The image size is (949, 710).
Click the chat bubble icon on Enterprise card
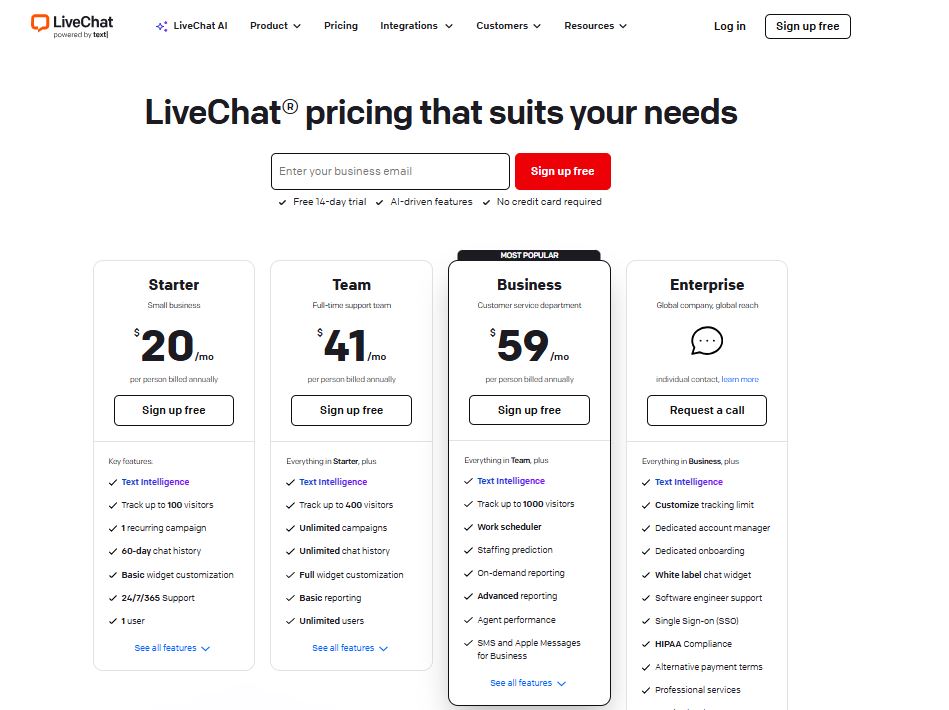(707, 341)
